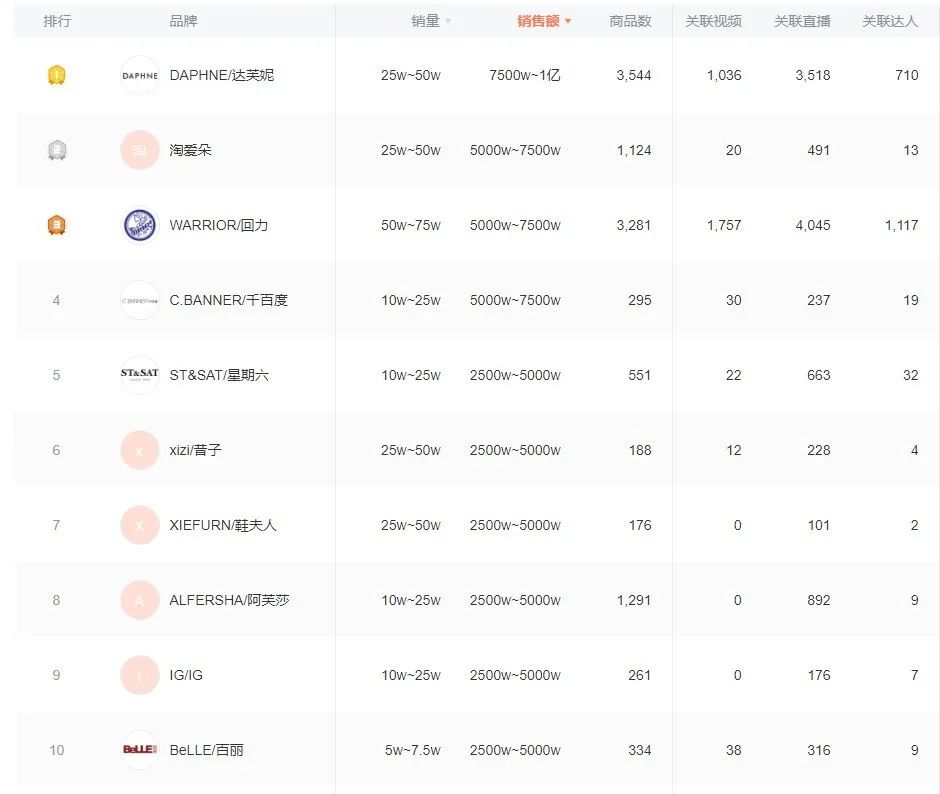The height and width of the screenshot is (794, 940).
Task: Open the 淘爱朵 brand avatar
Action: (x=140, y=150)
